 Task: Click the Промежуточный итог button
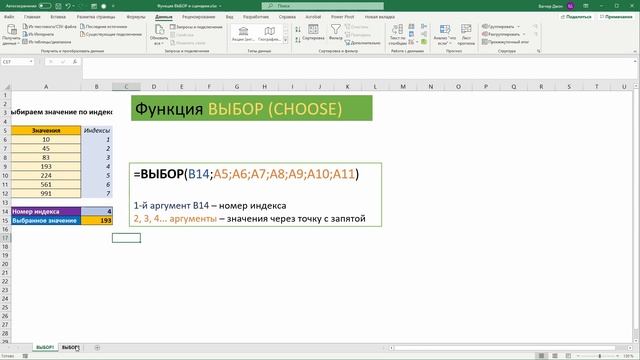(505, 42)
